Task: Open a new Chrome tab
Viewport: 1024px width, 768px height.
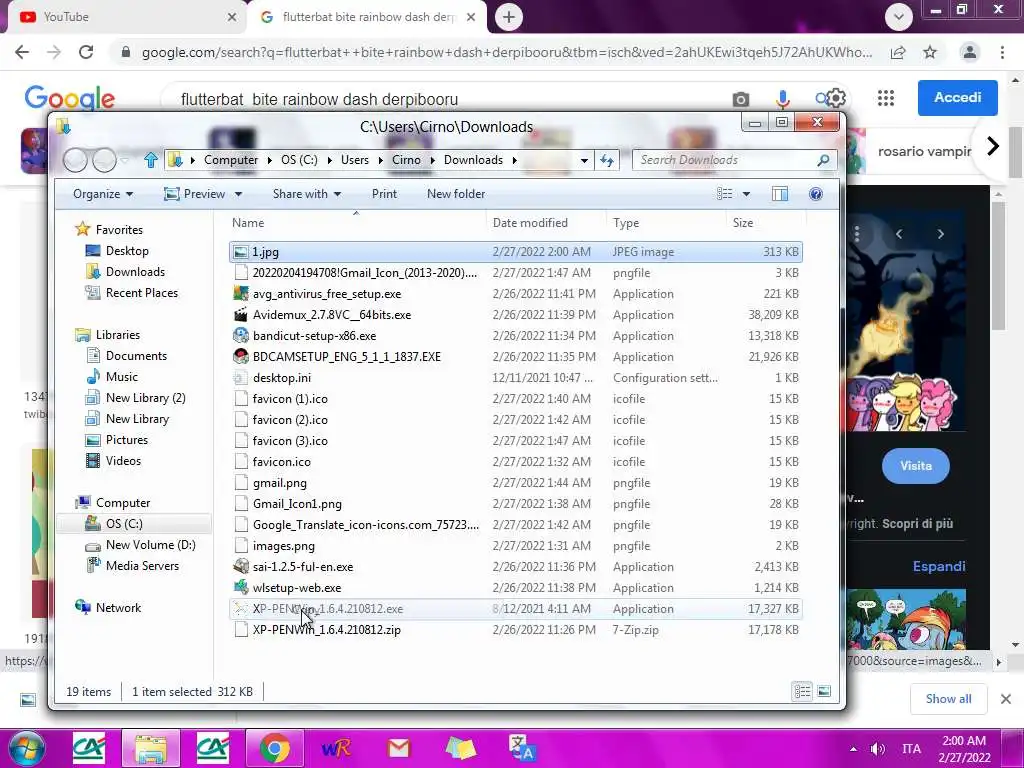Action: [x=509, y=17]
